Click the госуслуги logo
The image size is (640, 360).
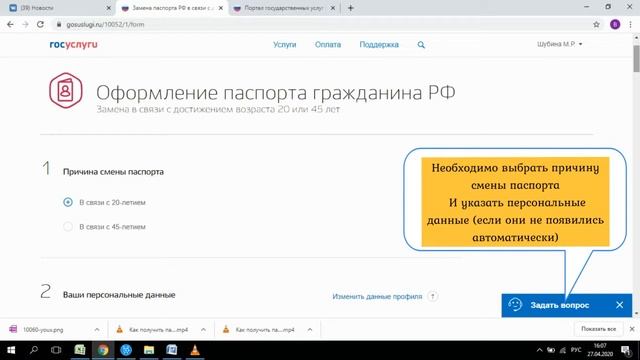[x=73, y=44]
